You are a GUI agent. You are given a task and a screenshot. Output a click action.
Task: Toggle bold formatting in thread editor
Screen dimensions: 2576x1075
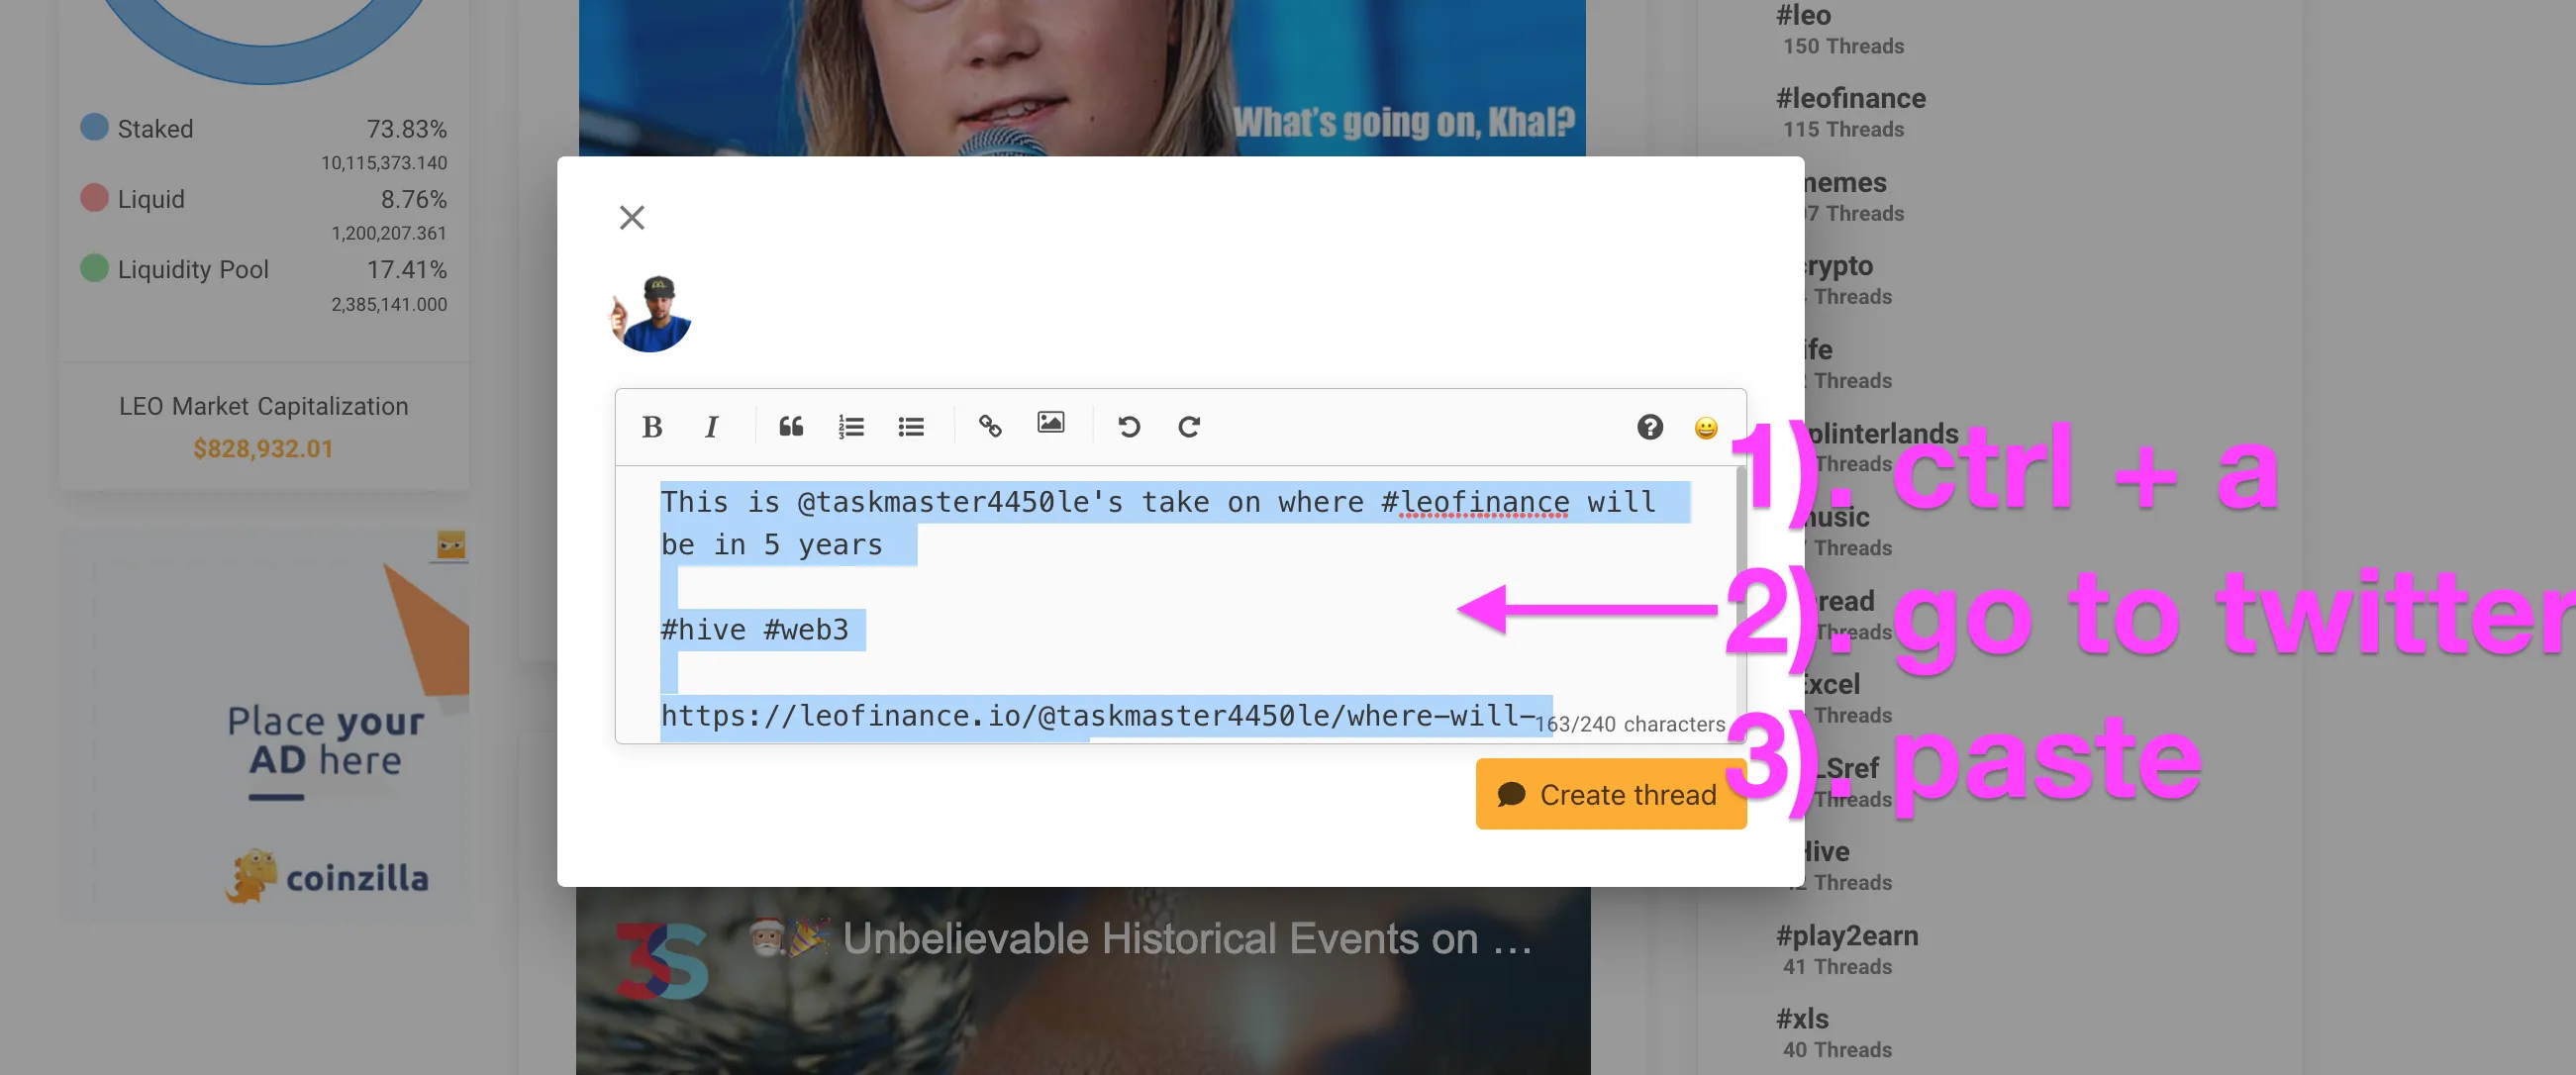pos(652,427)
